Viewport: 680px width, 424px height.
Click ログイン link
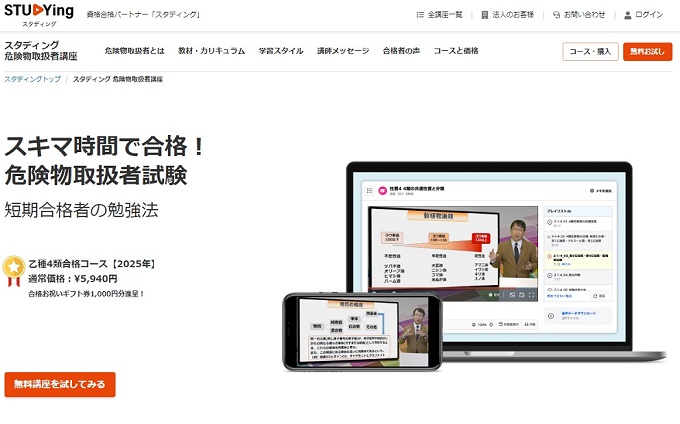(x=649, y=15)
